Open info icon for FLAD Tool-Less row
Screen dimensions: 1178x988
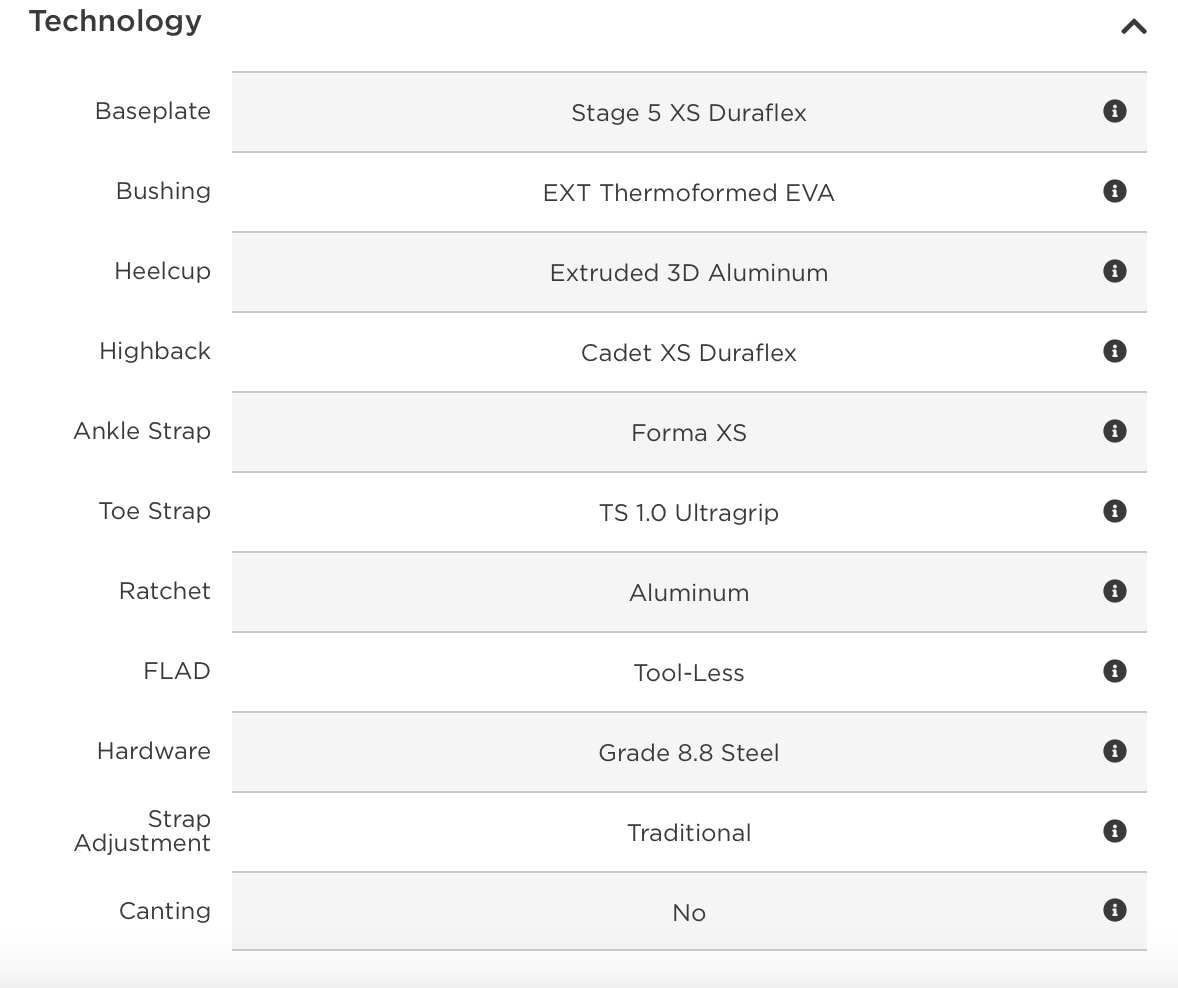pyautogui.click(x=1114, y=671)
